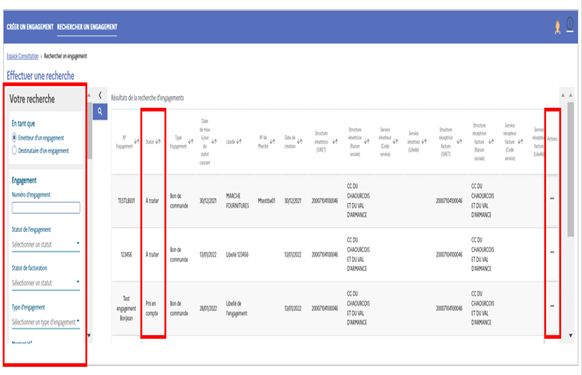The height and width of the screenshot is (375, 582).
Task: Open Statut de facturation dropdown
Action: click(46, 283)
